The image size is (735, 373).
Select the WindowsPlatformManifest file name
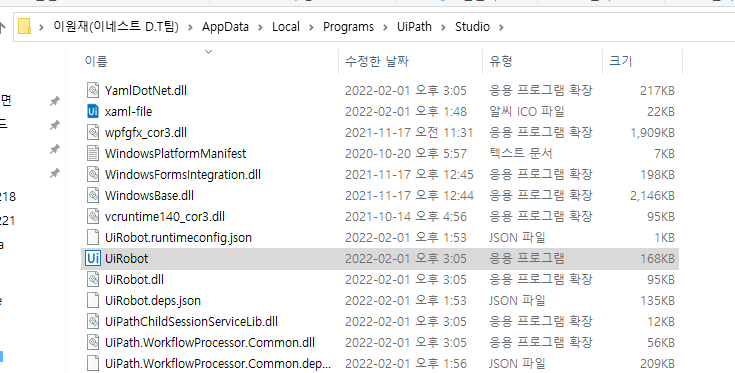[x=175, y=154]
